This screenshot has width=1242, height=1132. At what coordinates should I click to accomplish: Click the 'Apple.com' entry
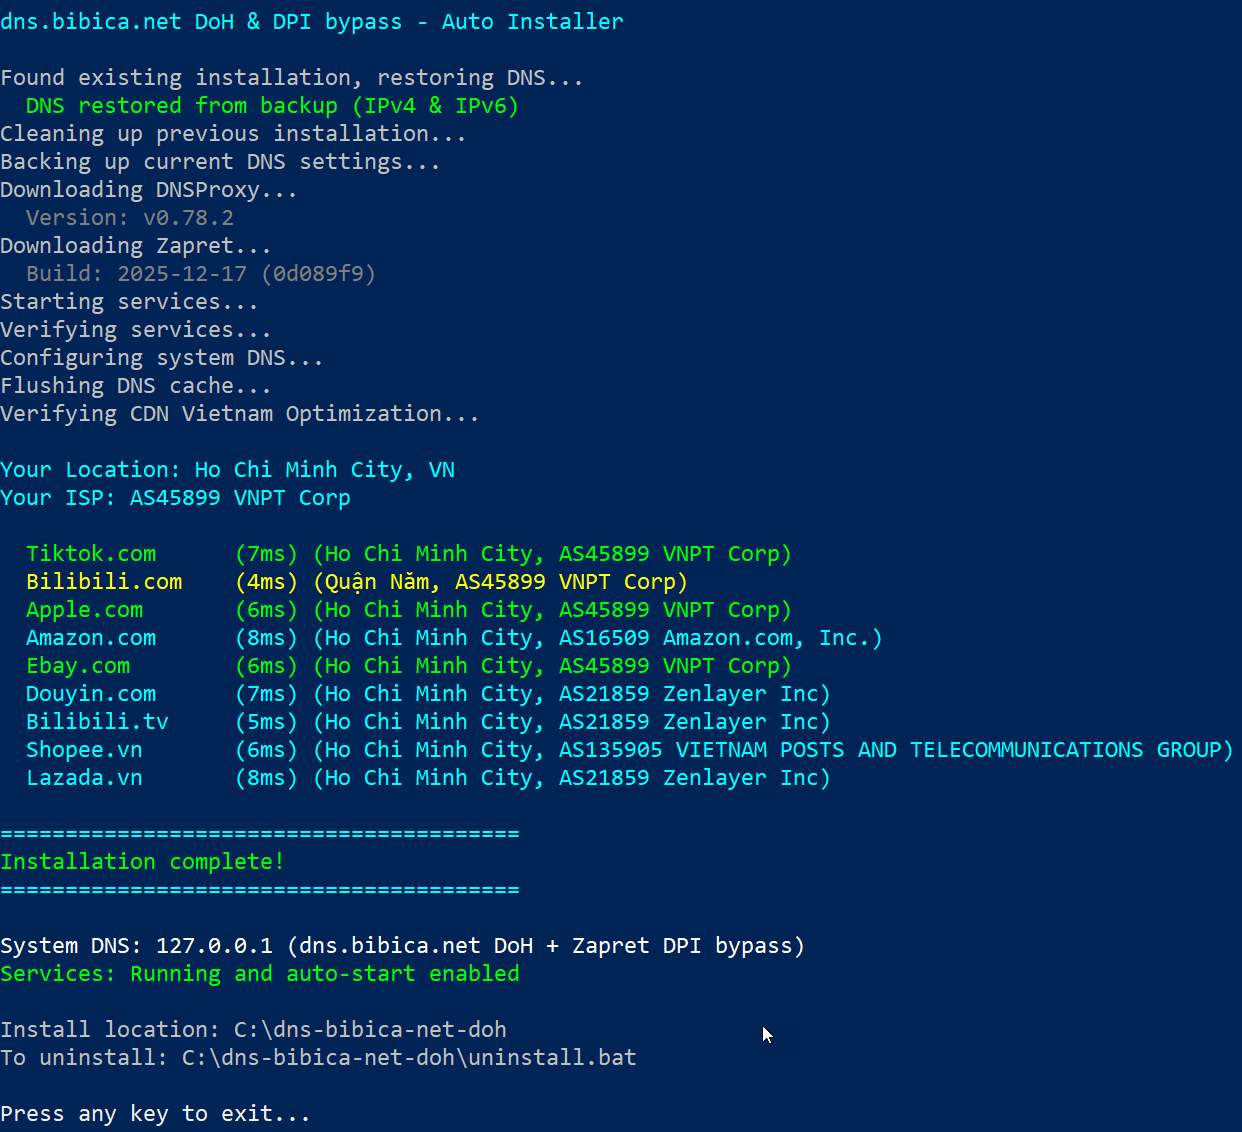pos(84,610)
